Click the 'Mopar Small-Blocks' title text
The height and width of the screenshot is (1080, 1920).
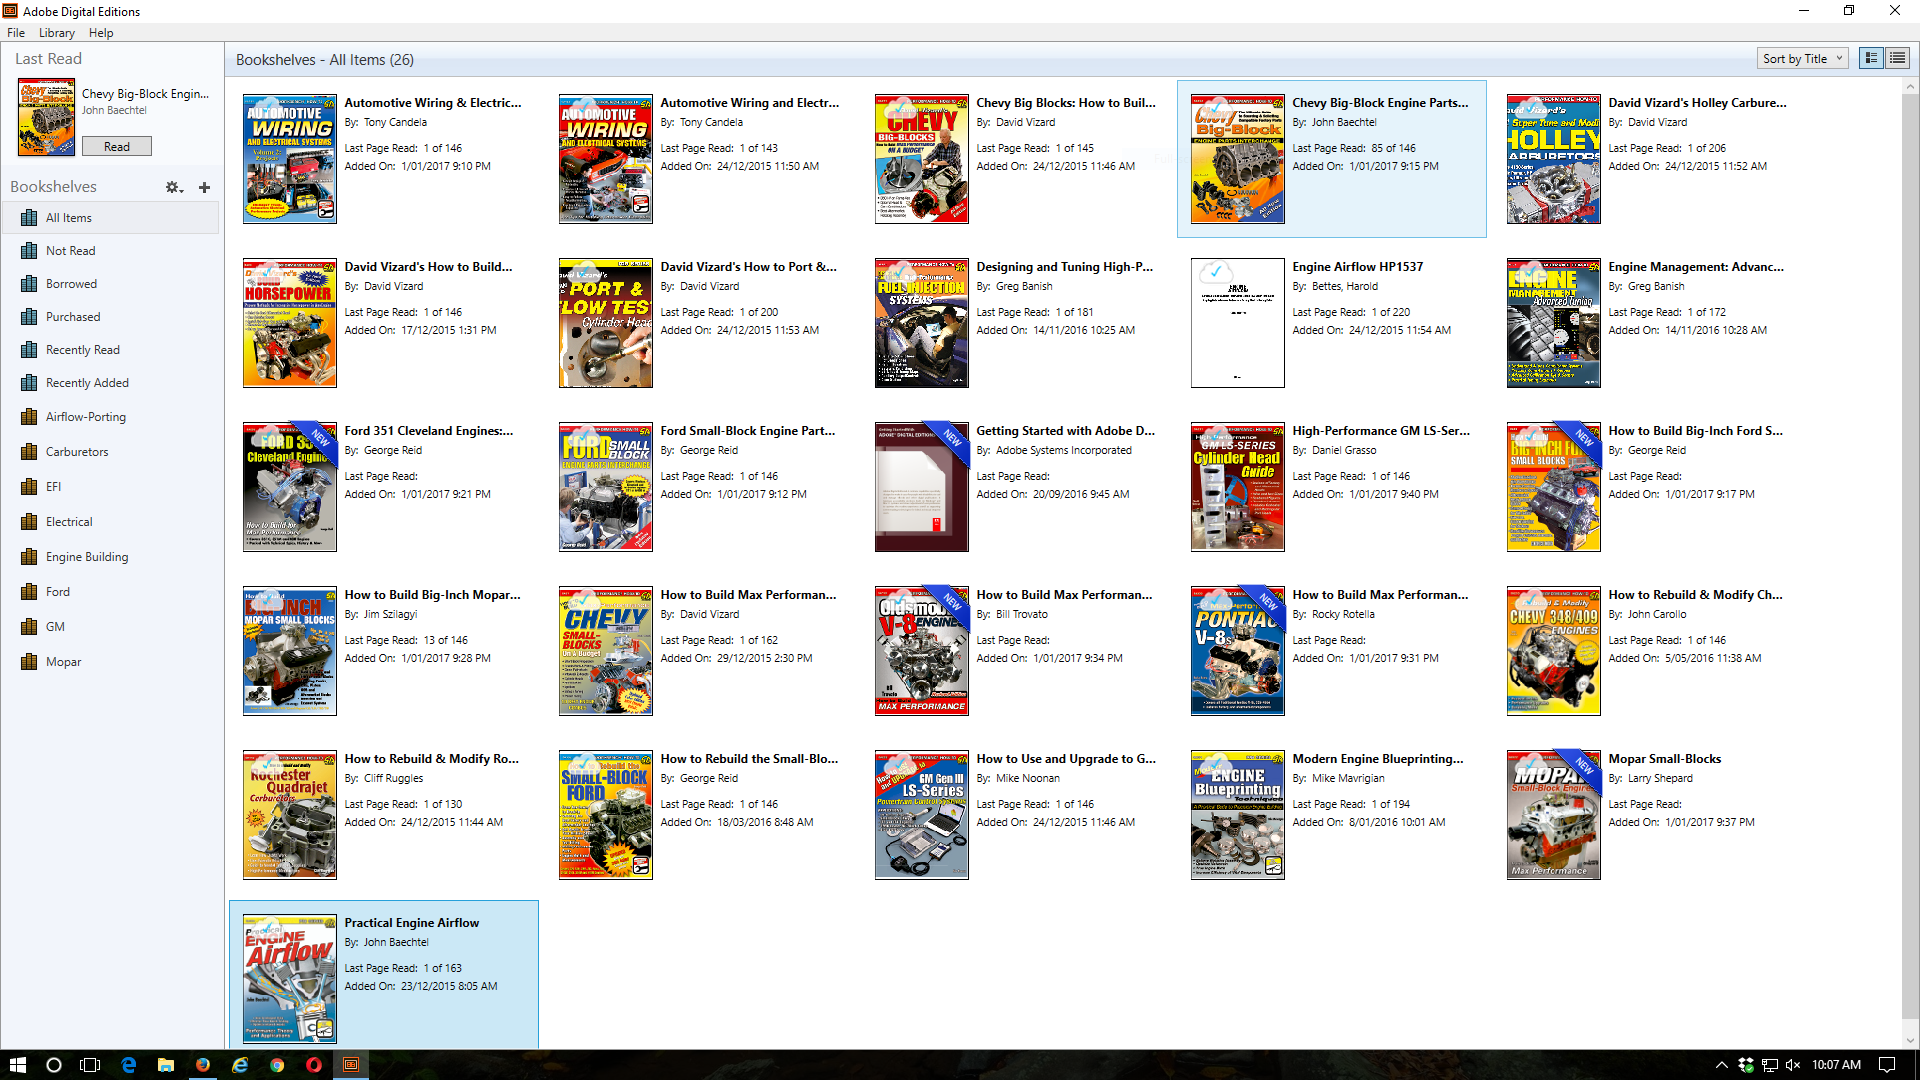(x=1665, y=759)
